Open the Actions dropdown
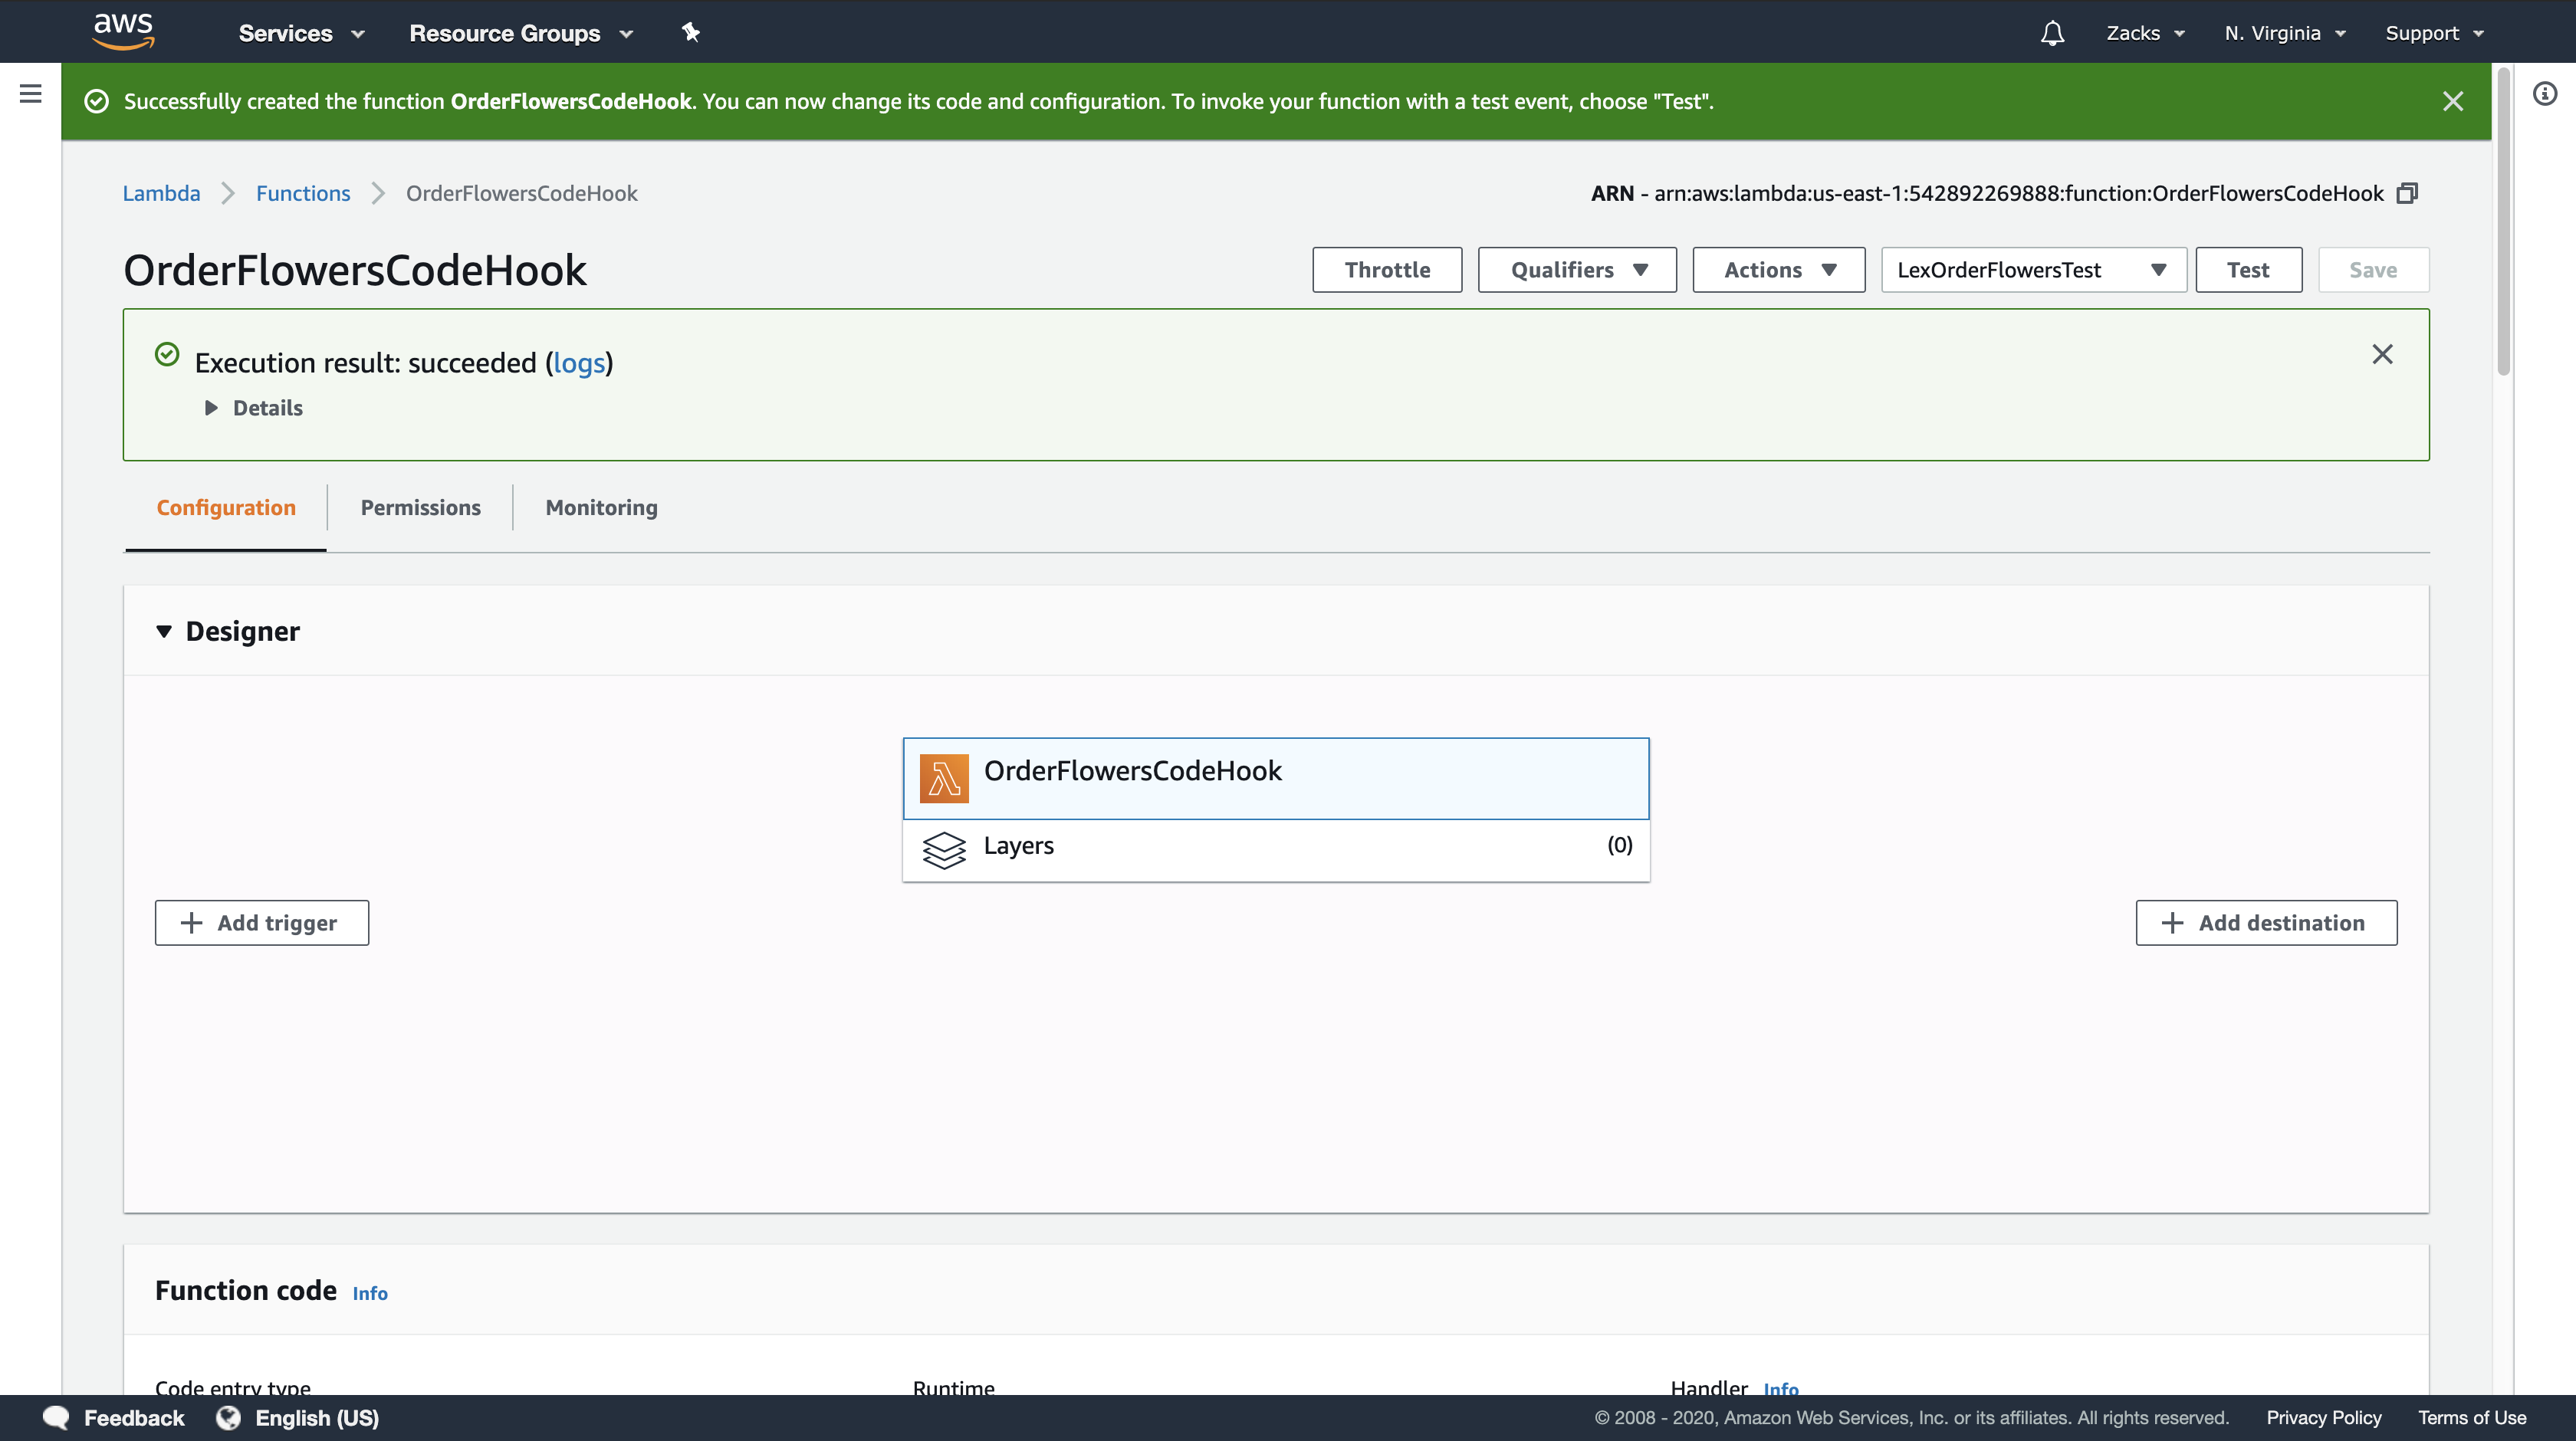The image size is (2576, 1441). [x=1778, y=270]
